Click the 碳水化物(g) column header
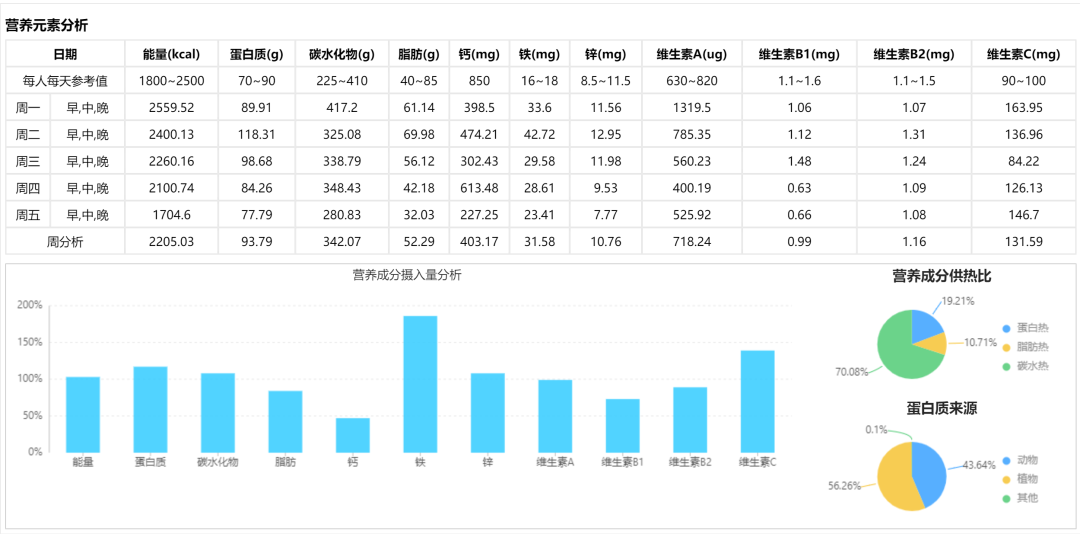The image size is (1080, 534). (x=342, y=54)
